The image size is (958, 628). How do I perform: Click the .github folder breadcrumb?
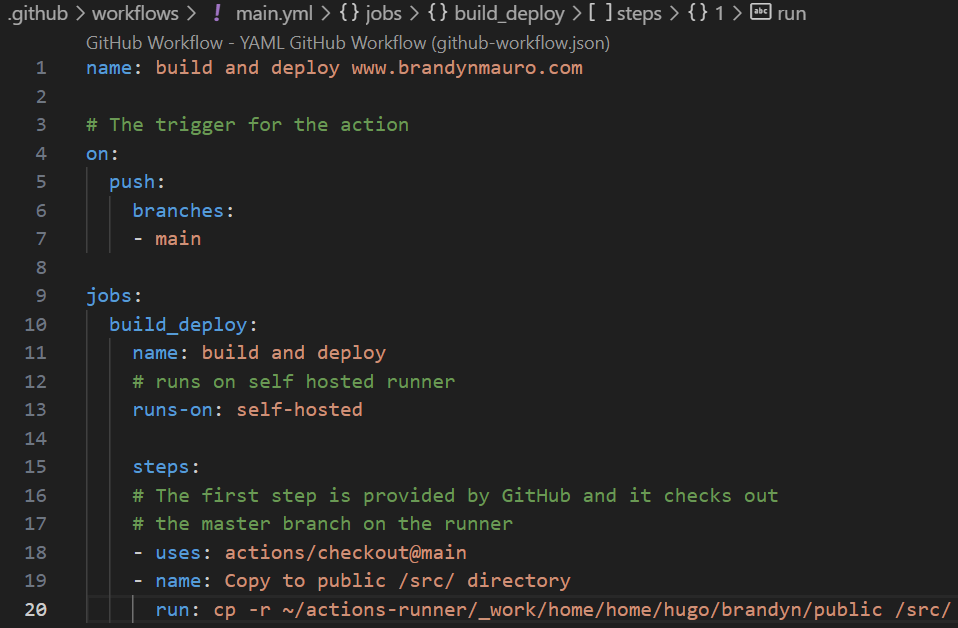point(36,13)
